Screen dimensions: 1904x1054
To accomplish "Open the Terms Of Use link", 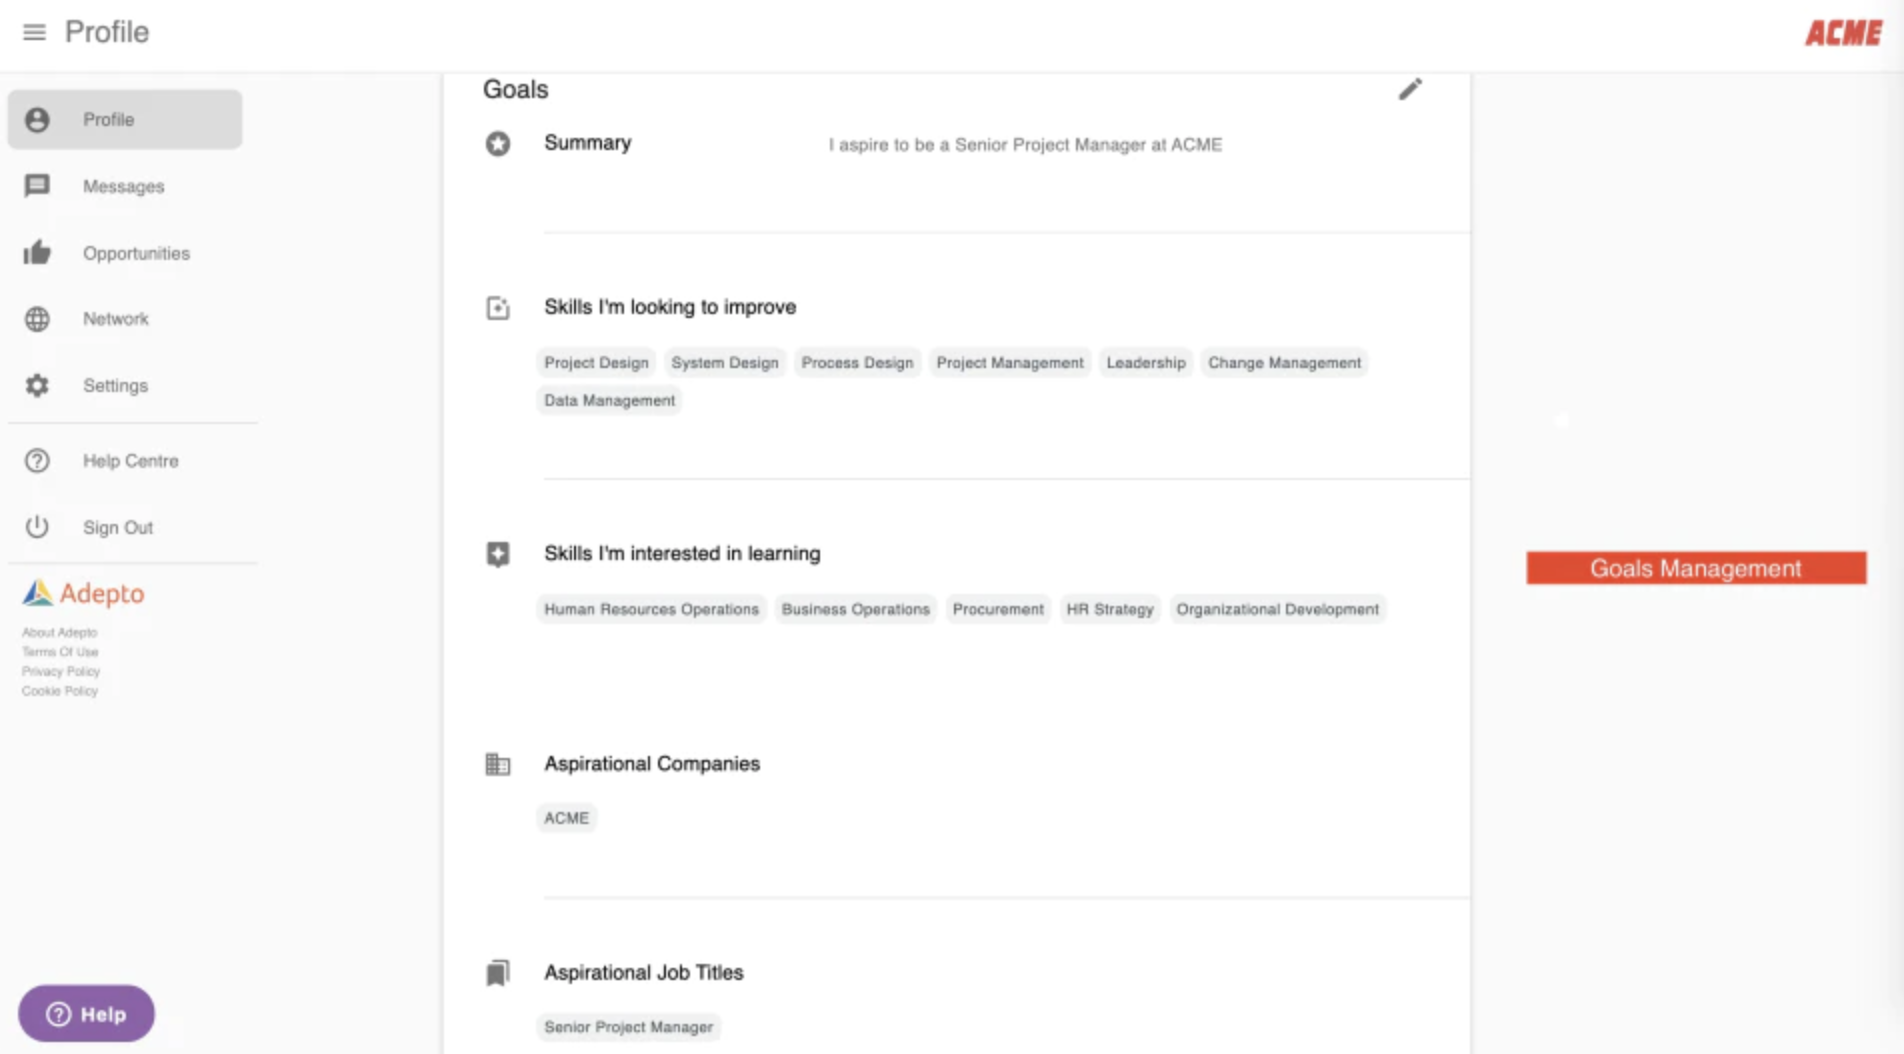I will tap(60, 652).
